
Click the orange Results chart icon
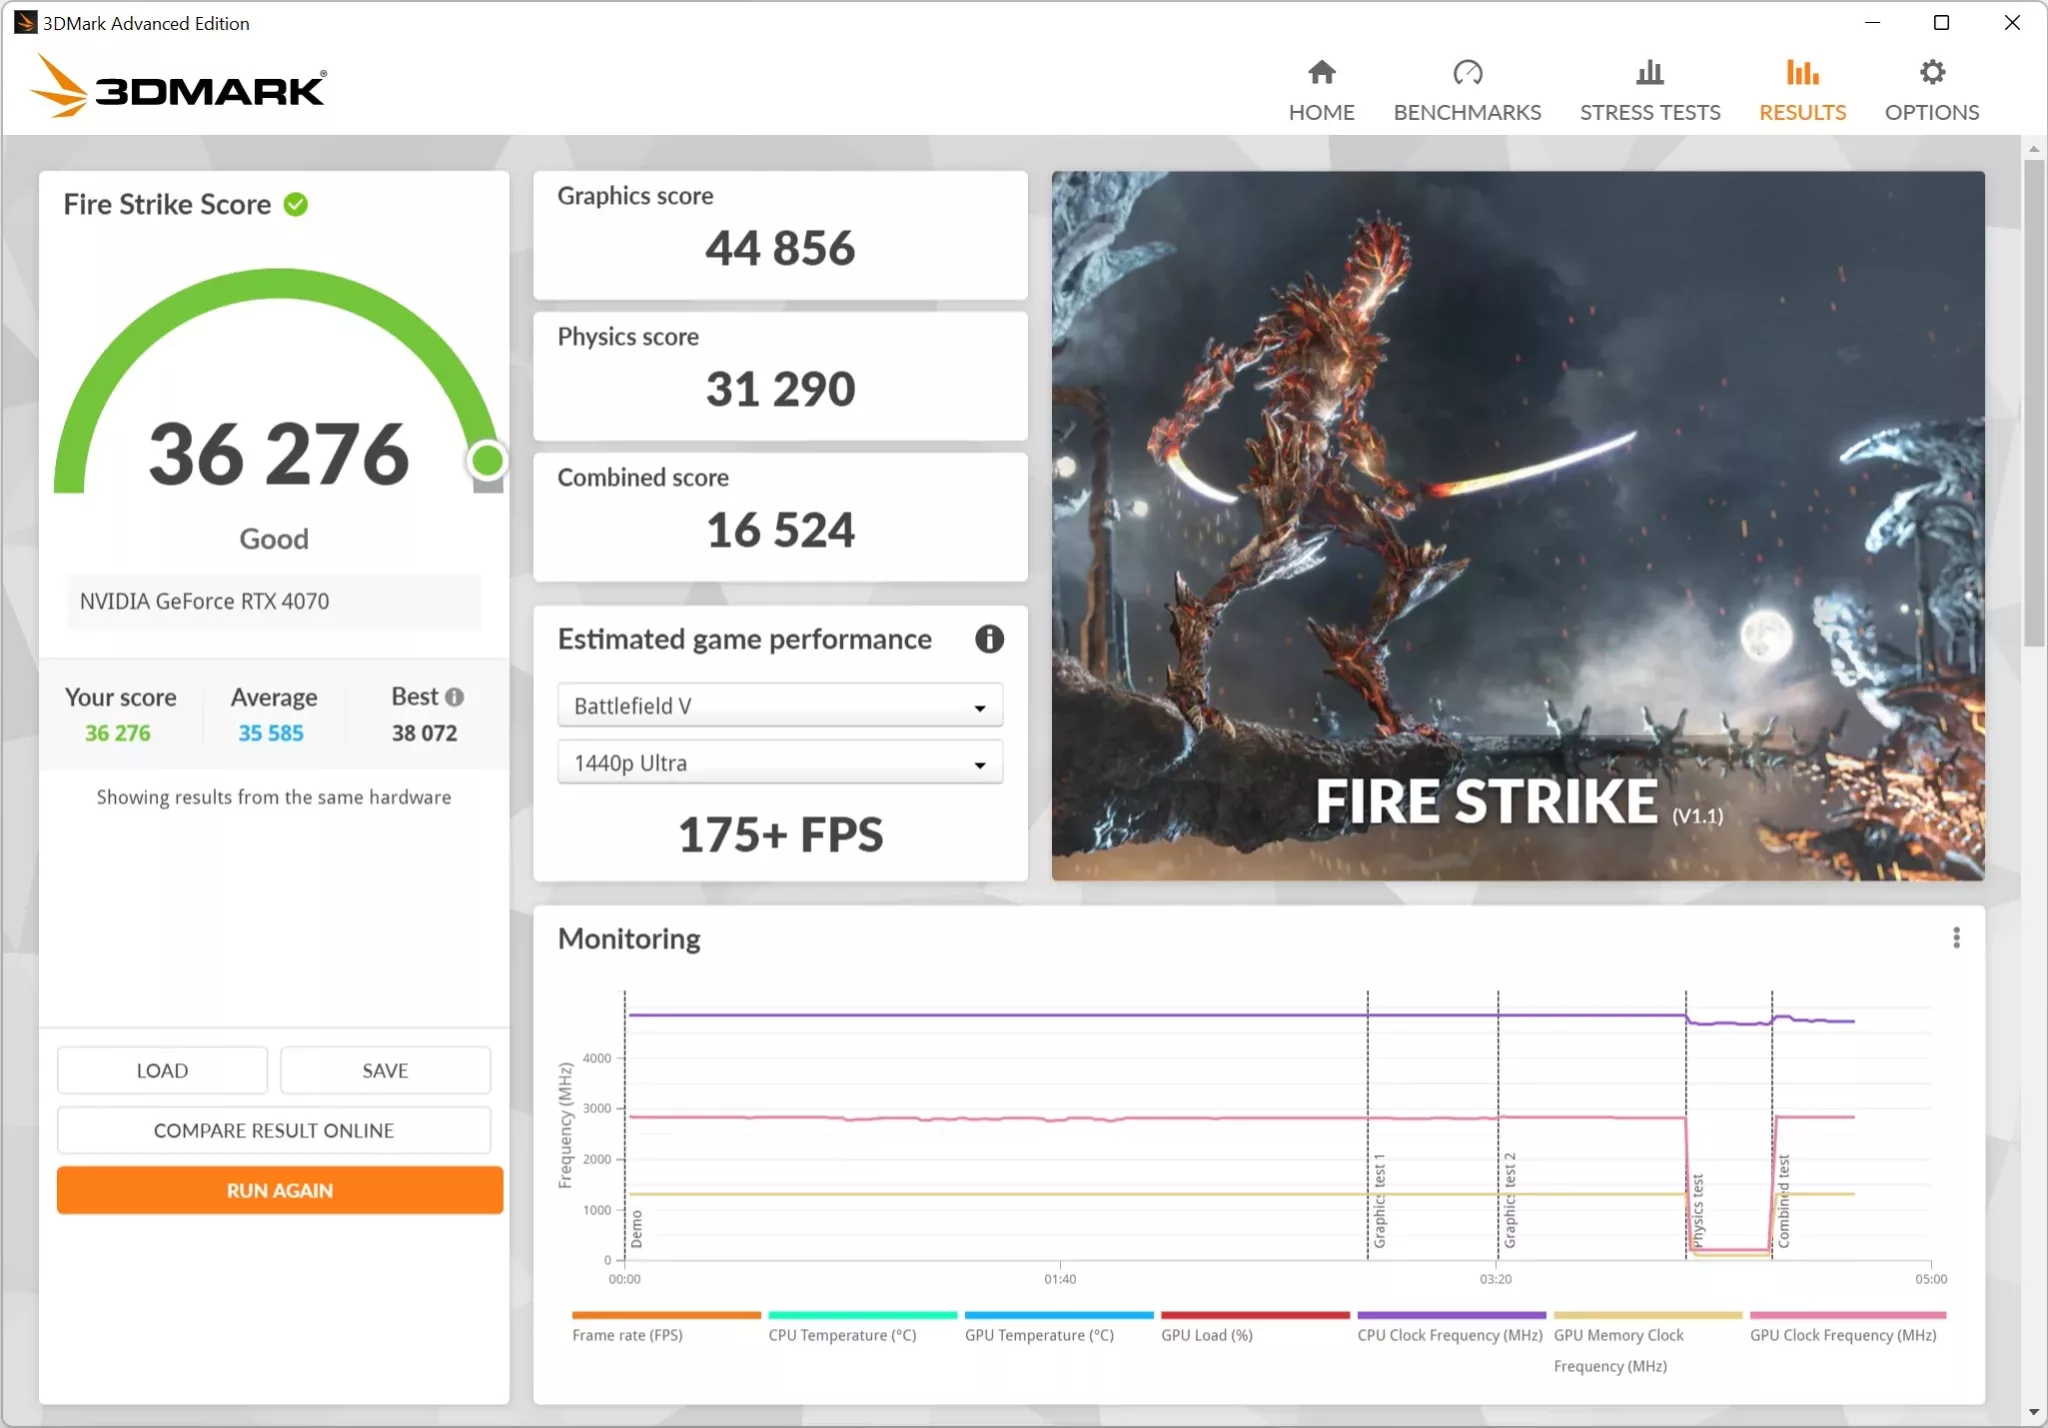(1800, 70)
